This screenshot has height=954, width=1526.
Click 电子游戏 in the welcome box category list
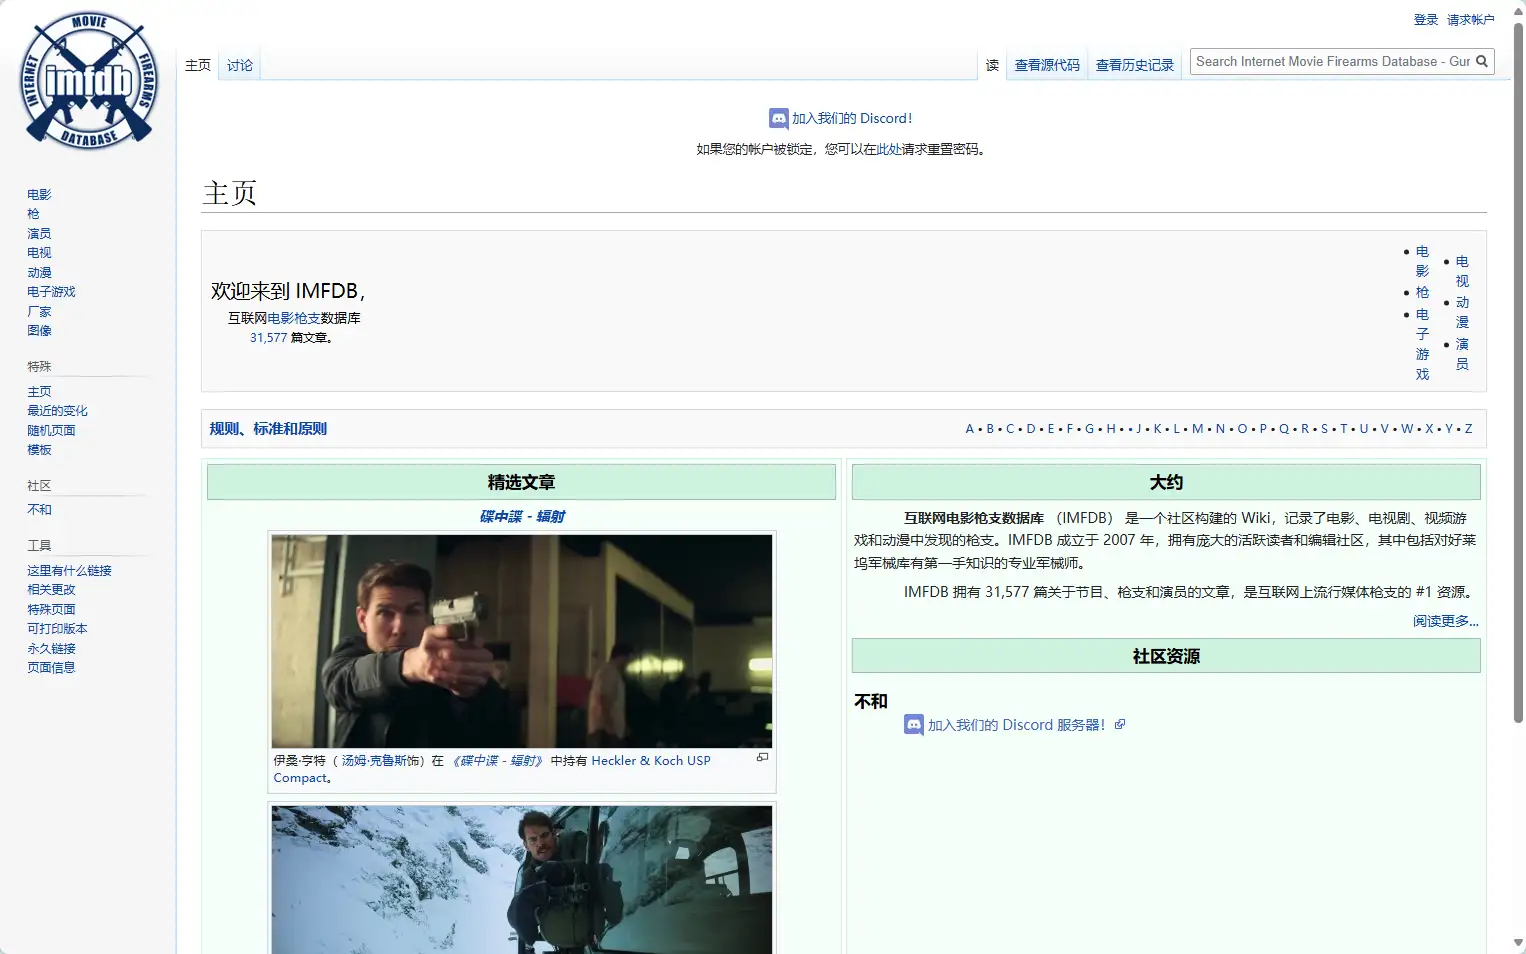pyautogui.click(x=1422, y=344)
